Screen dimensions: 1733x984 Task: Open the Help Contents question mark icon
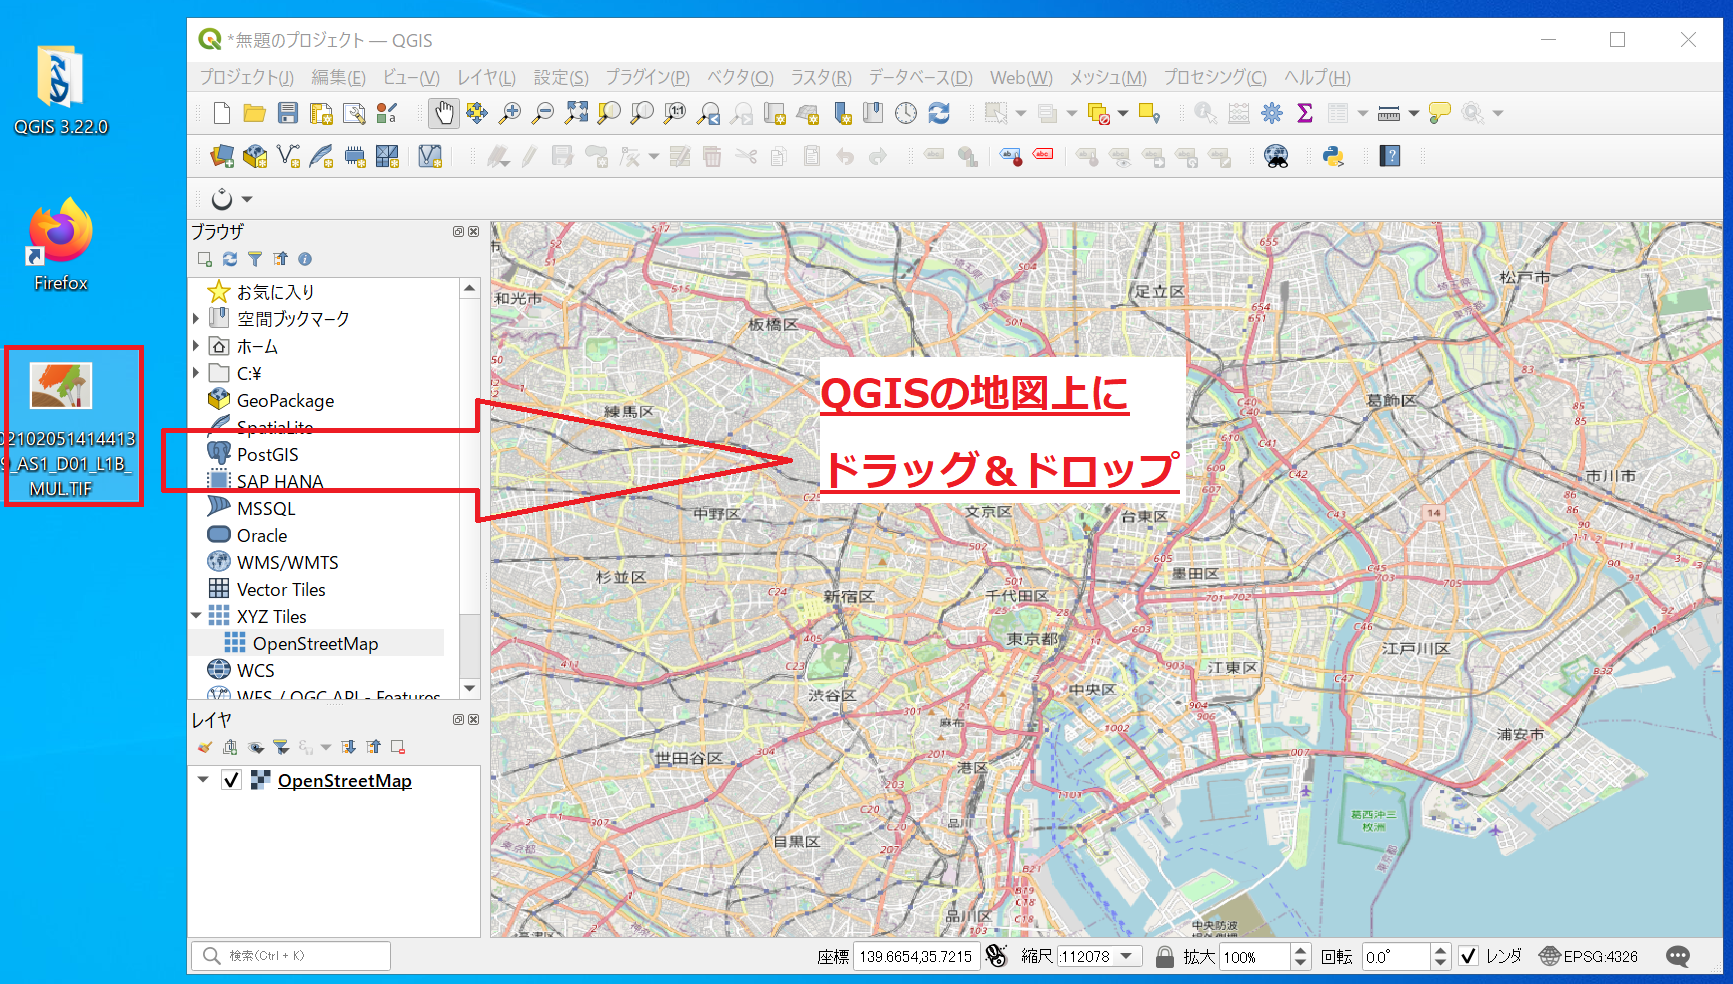tap(1390, 156)
